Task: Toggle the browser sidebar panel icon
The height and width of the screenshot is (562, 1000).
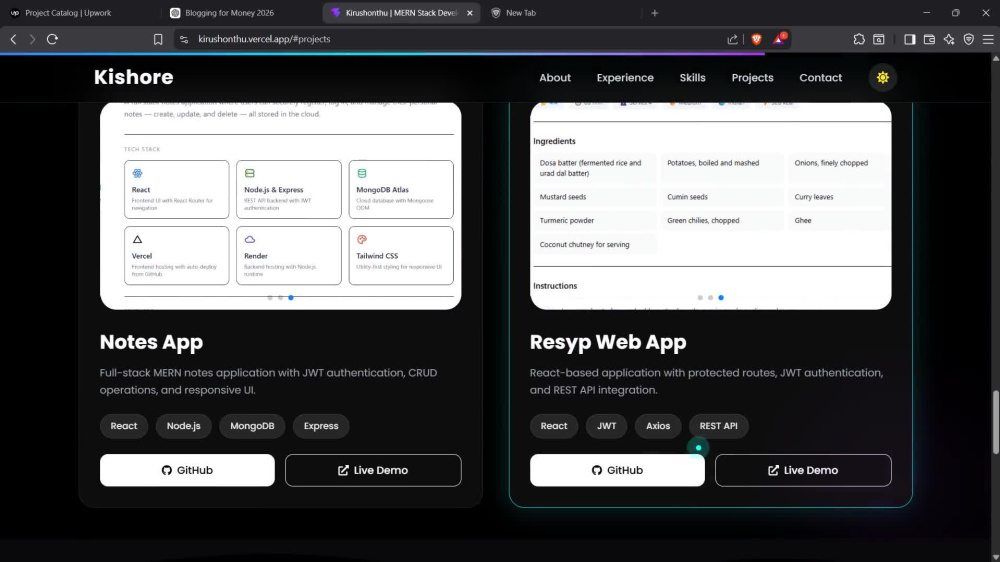Action: pyautogui.click(x=909, y=39)
